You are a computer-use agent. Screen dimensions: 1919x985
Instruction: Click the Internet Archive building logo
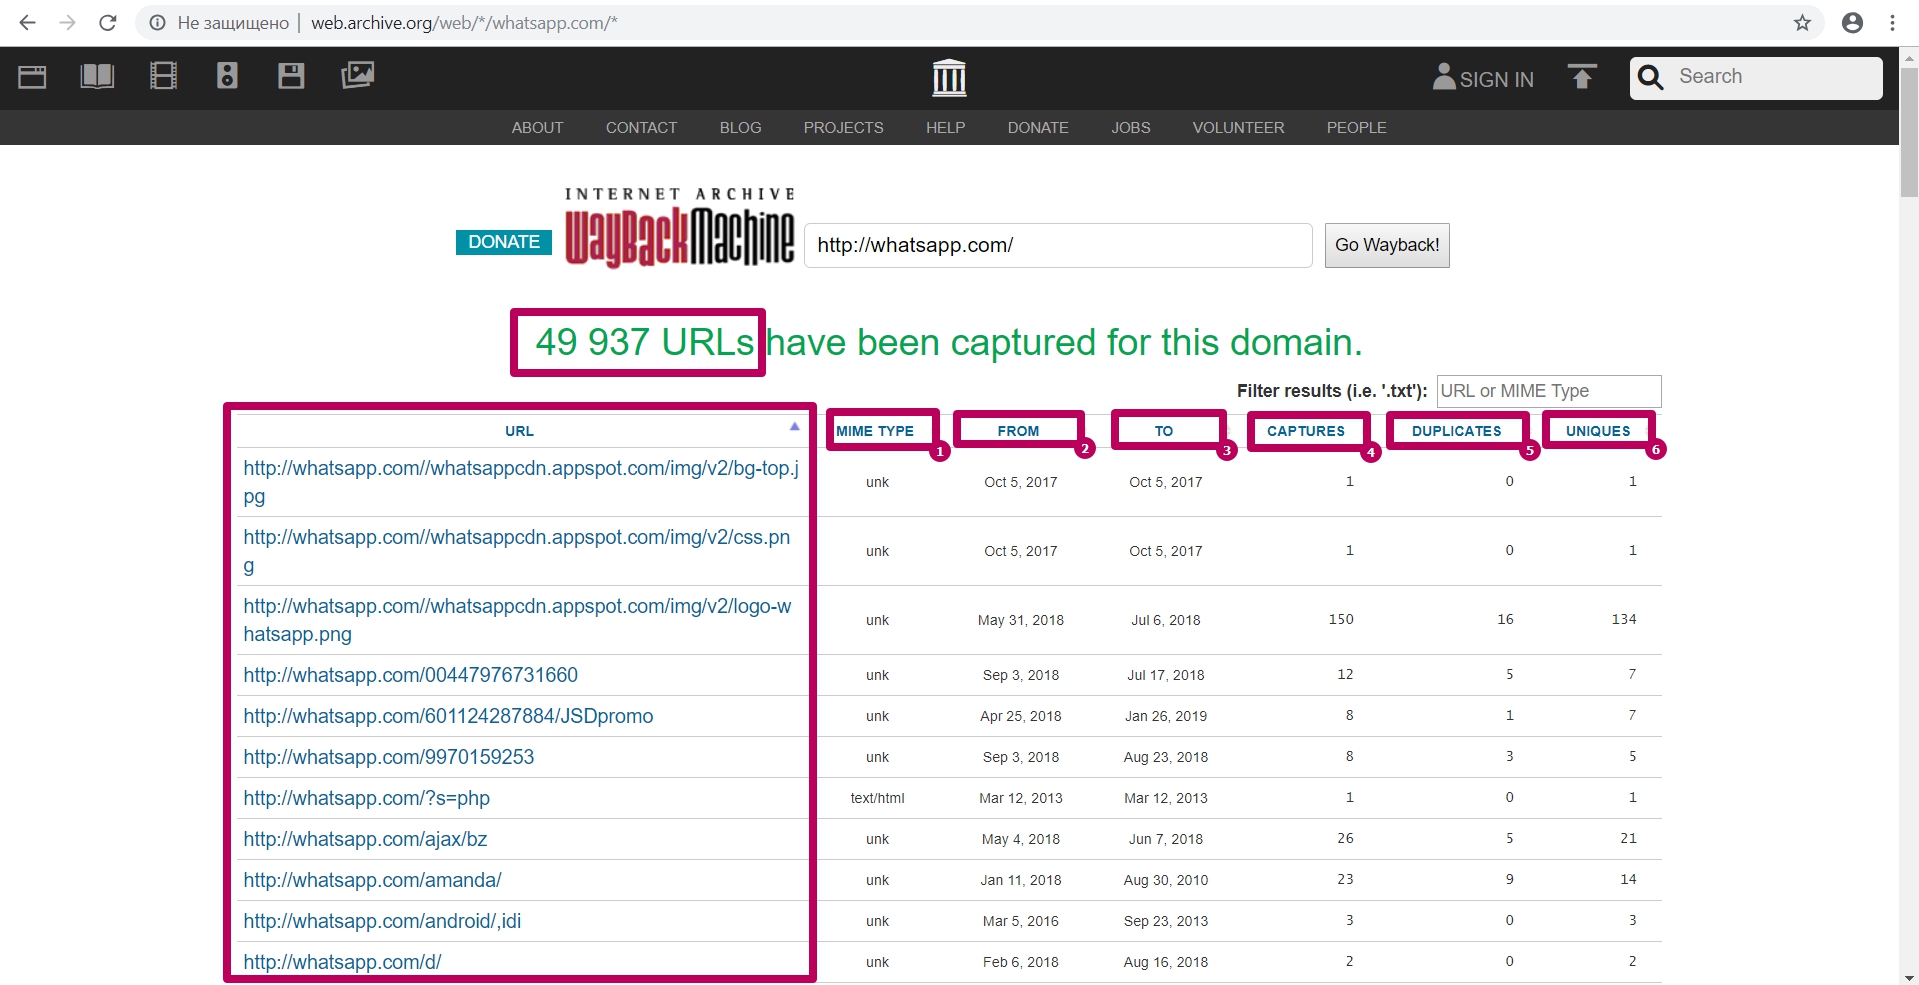coord(949,77)
